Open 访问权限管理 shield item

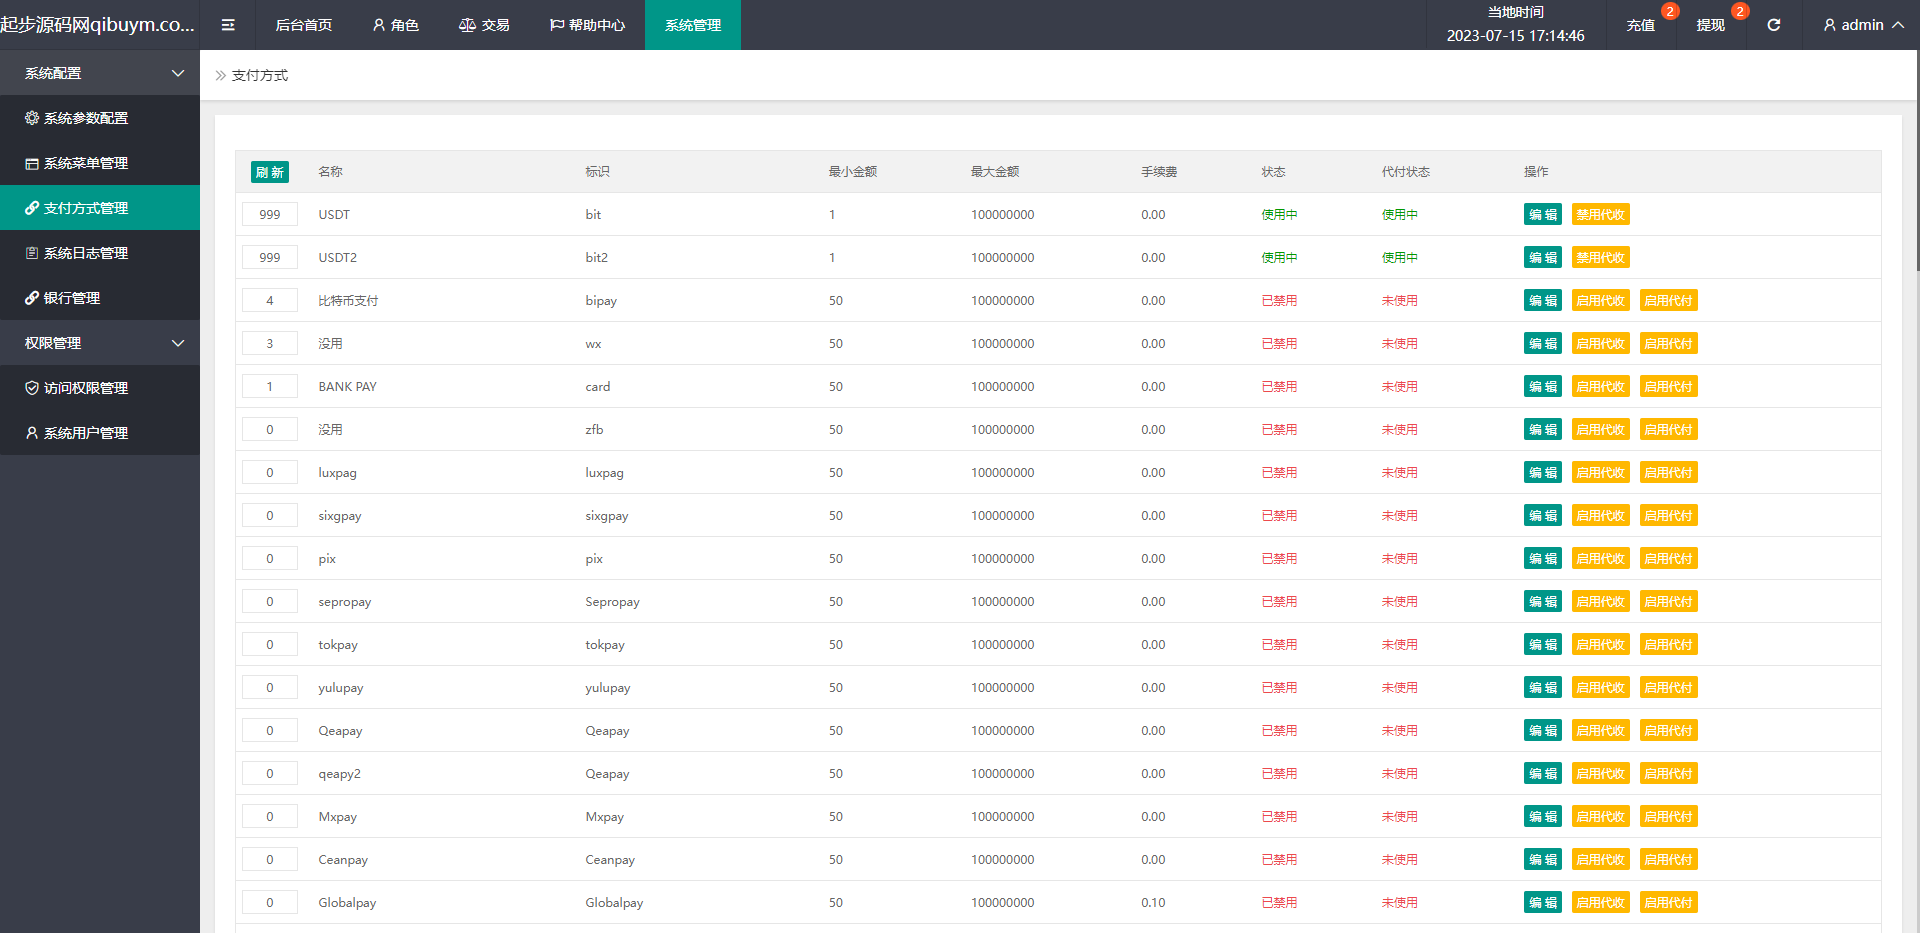click(85, 388)
